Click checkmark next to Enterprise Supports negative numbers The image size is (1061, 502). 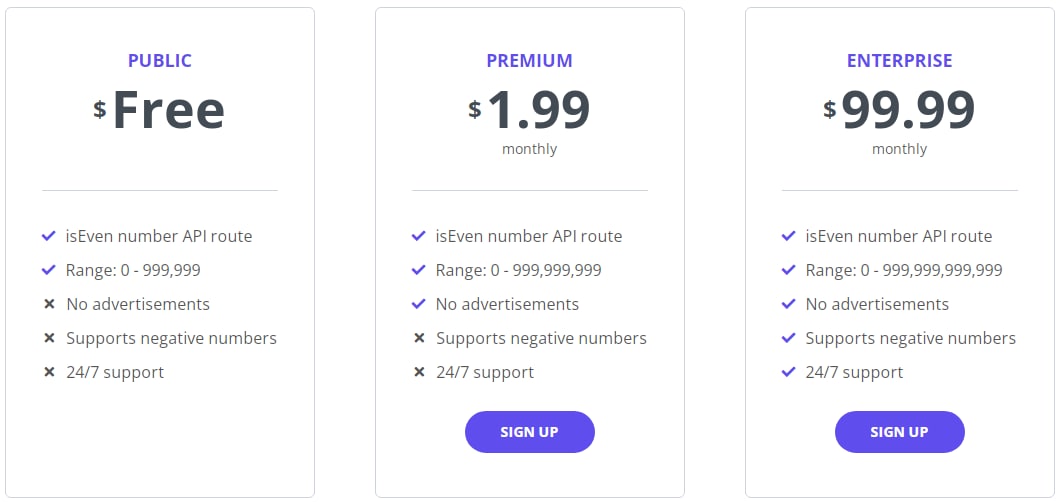(788, 338)
